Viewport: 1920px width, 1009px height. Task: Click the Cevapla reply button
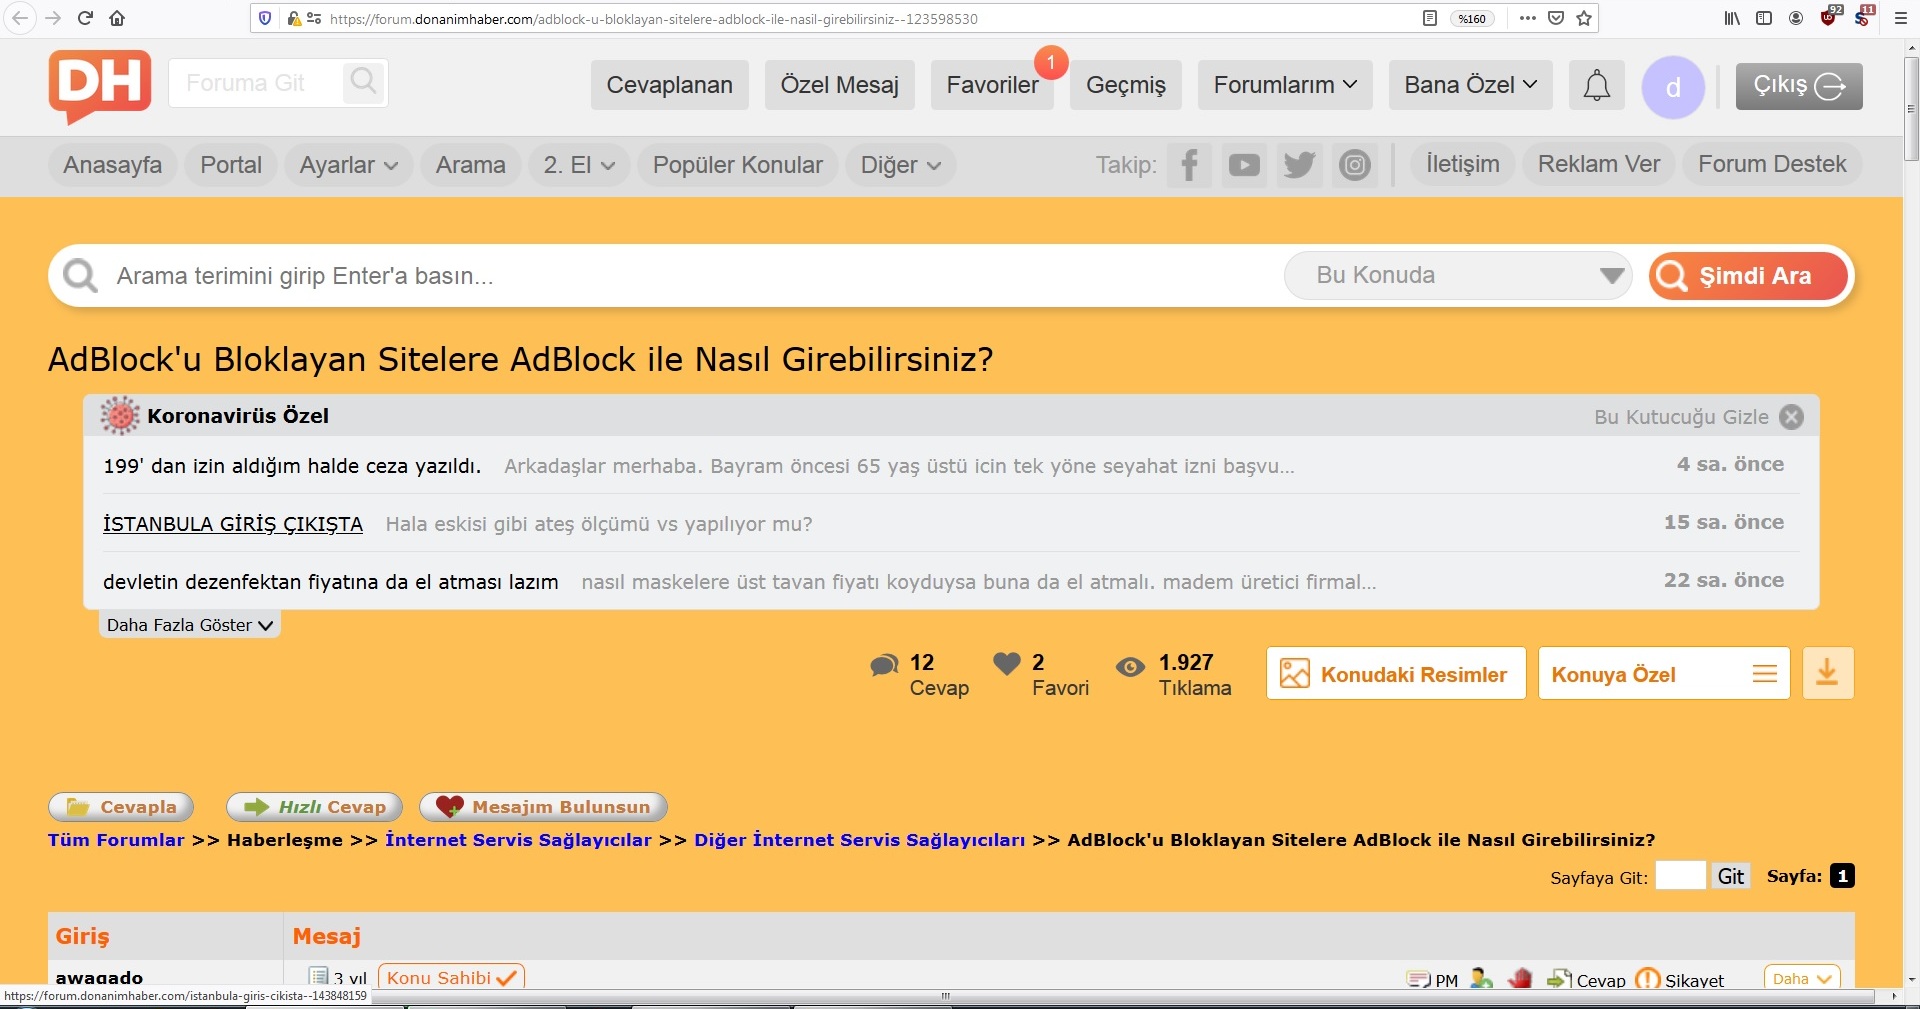point(121,807)
